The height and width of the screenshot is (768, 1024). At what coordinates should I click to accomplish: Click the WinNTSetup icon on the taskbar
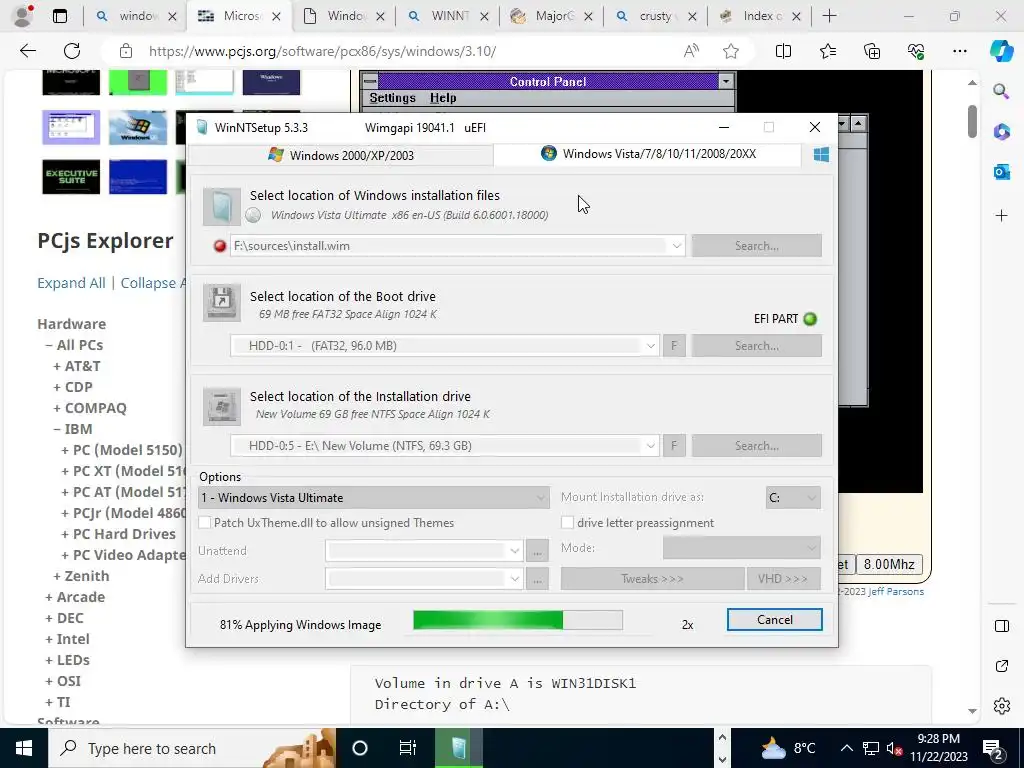(458, 748)
